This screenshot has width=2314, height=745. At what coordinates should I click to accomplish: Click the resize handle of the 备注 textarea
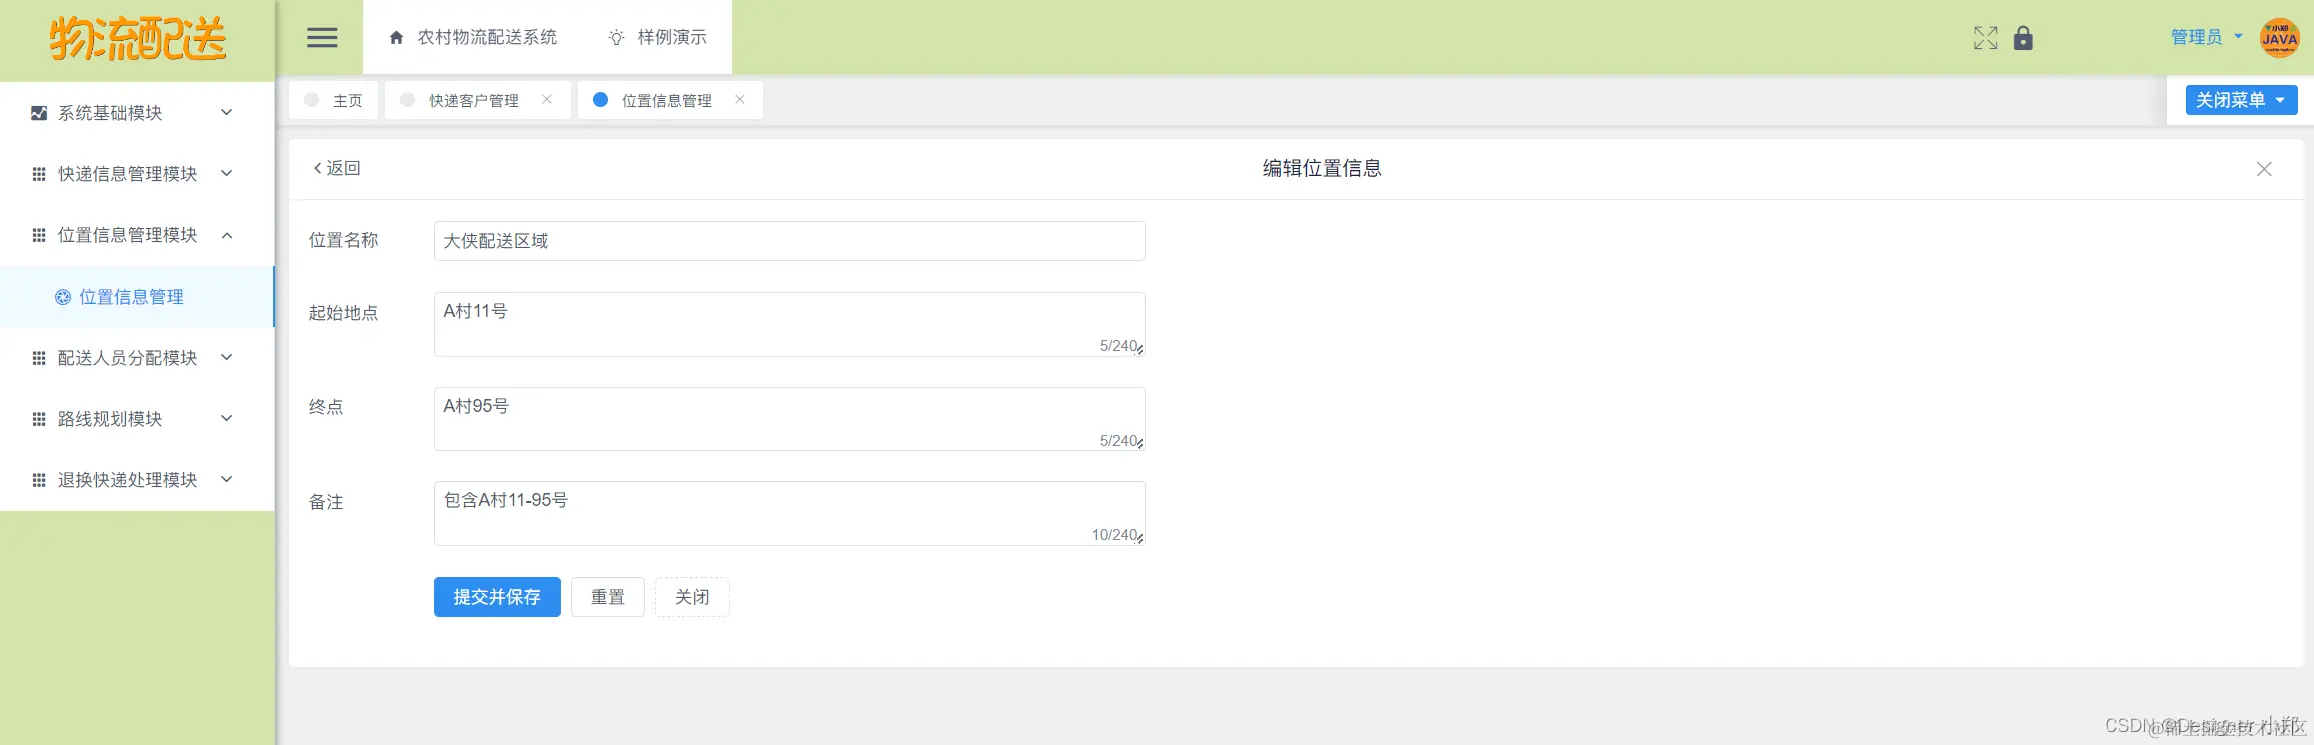1140,539
